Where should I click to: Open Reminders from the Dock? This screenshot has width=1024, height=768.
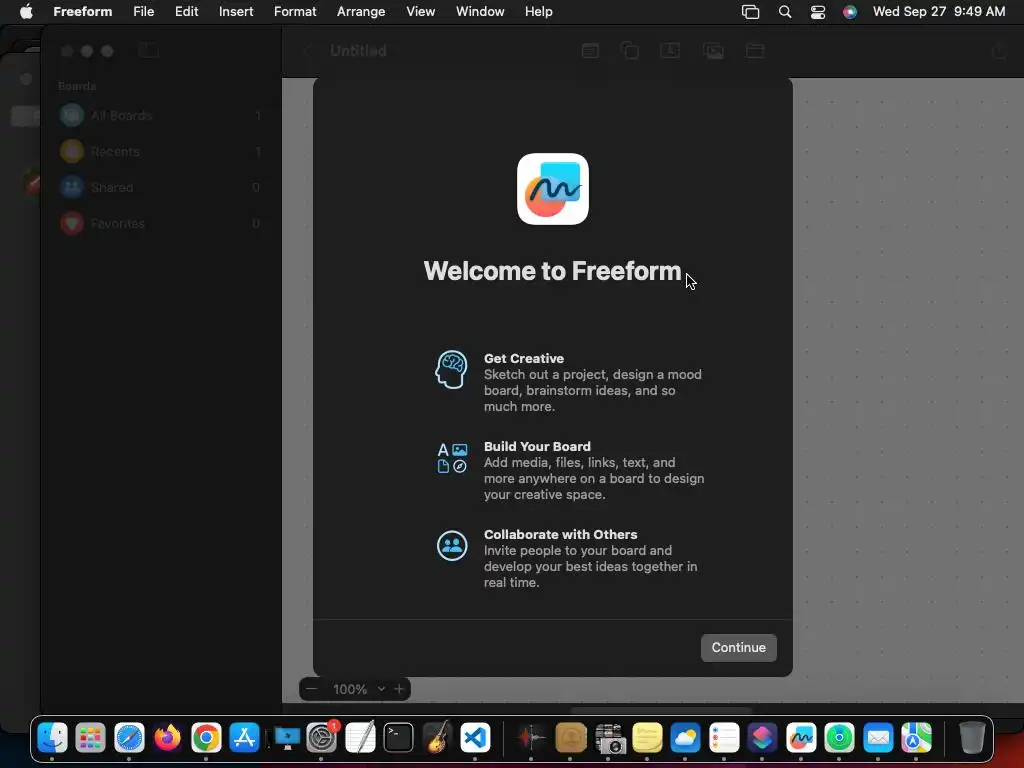click(x=724, y=738)
